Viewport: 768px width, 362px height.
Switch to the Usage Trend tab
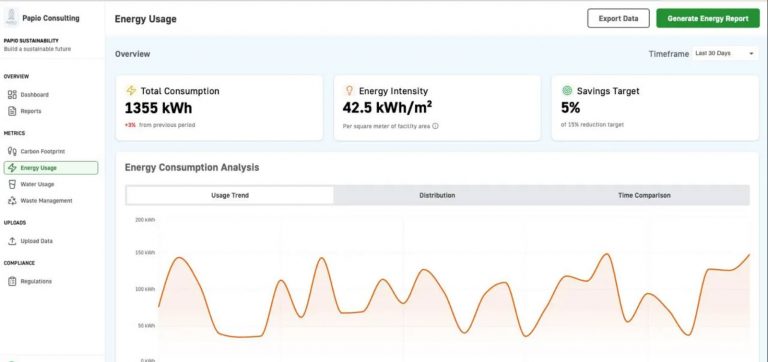(x=230, y=195)
